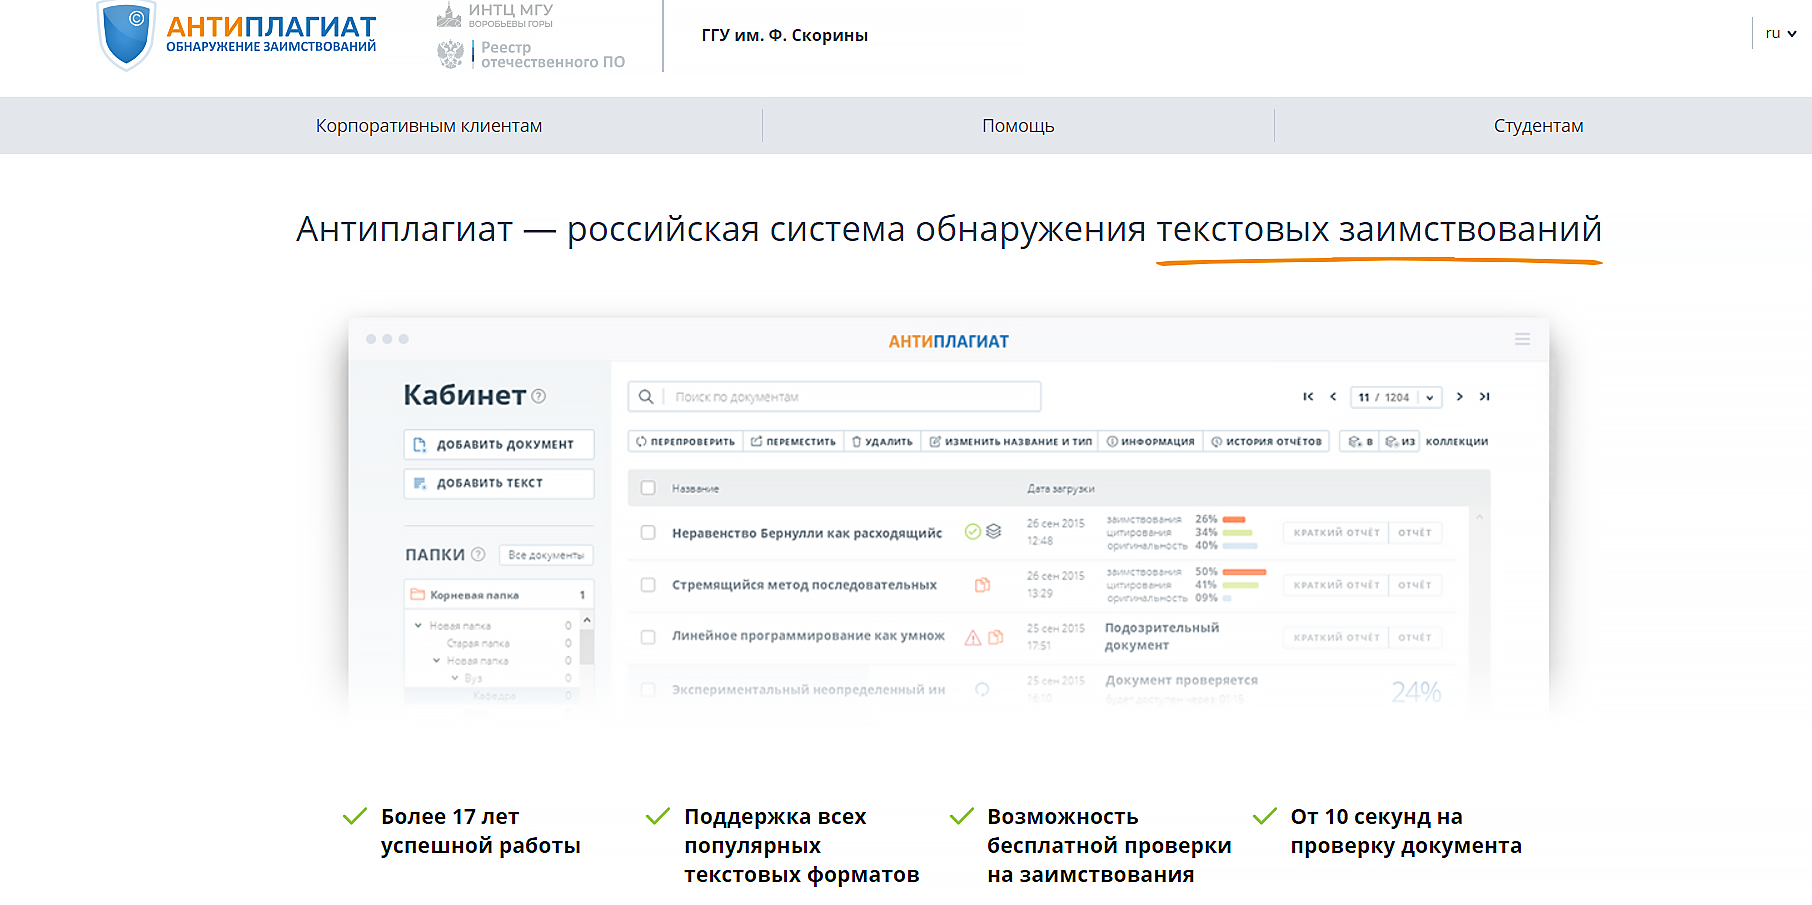This screenshot has width=1812, height=905.
Task: Go to the Студентам section
Action: pos(1538,126)
